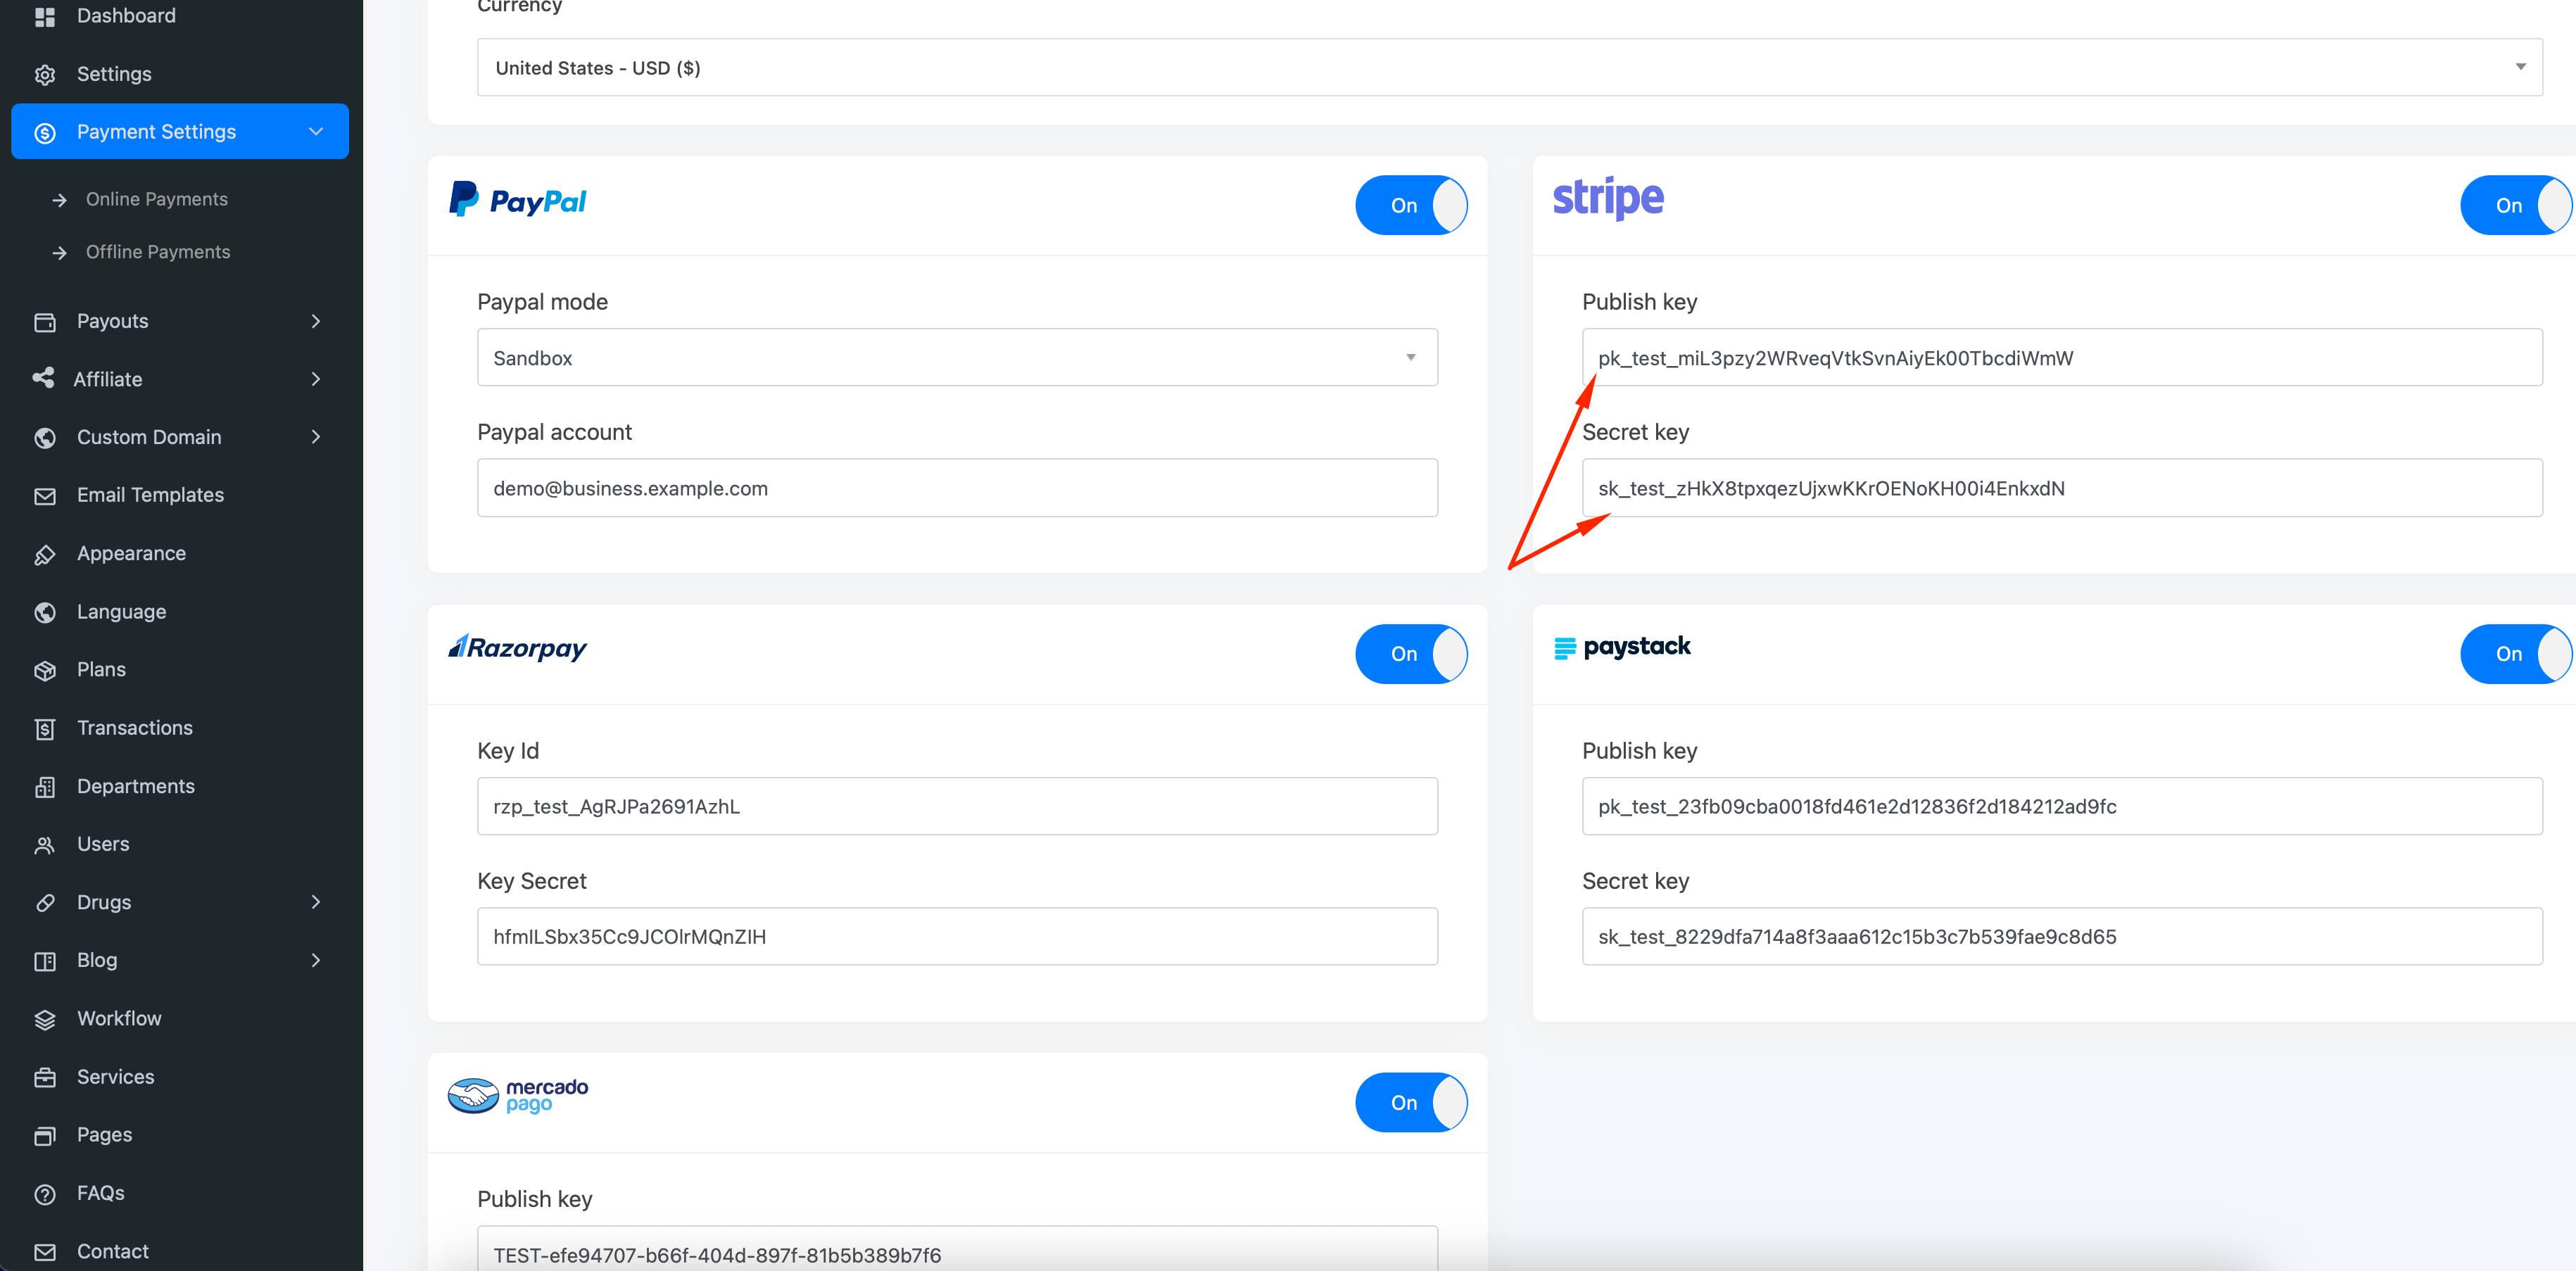Click the Affiliate share icon
Viewport: 2576px width, 1271px height.
[43, 379]
